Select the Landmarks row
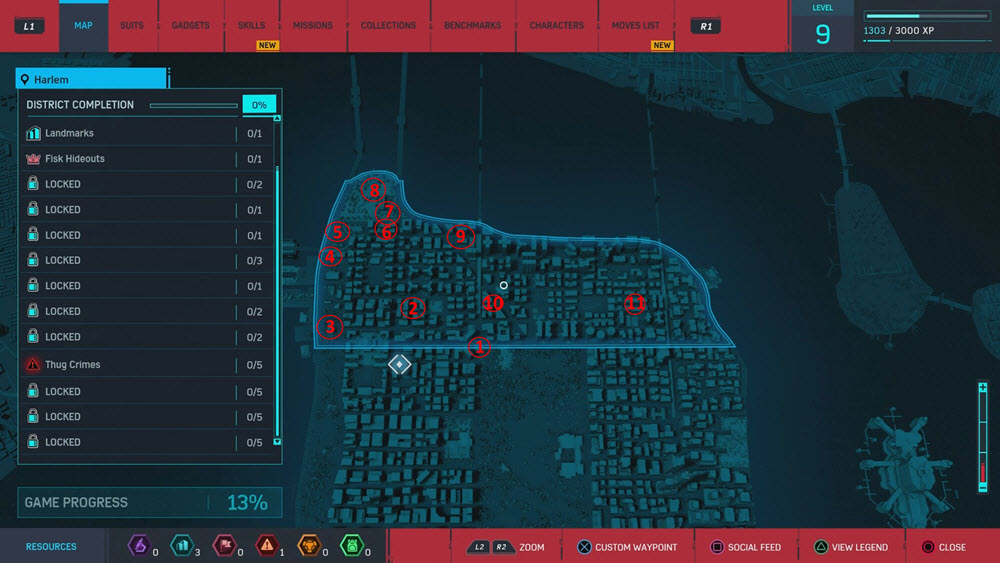The width and height of the screenshot is (1000, 563). pyautogui.click(x=145, y=133)
